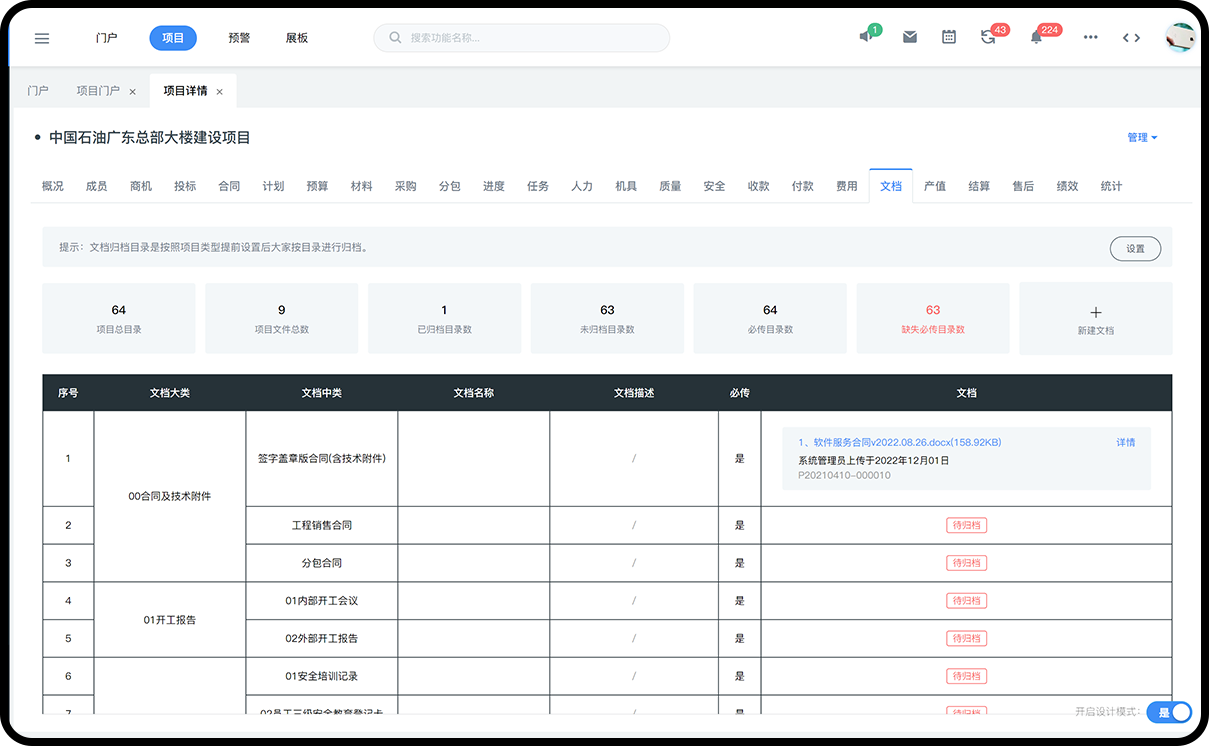This screenshot has height=746, width=1209.
Task: Click the 设置 button
Action: click(1135, 249)
